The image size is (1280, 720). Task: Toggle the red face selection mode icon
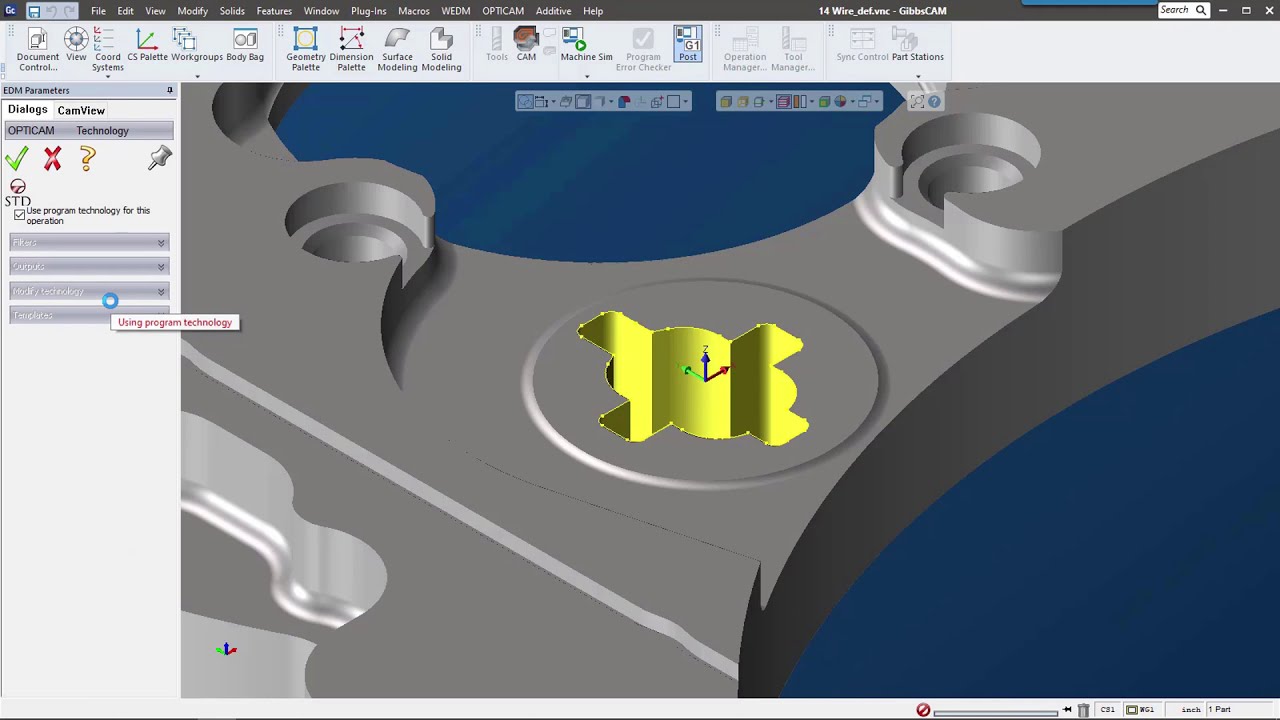pyautogui.click(x=624, y=101)
